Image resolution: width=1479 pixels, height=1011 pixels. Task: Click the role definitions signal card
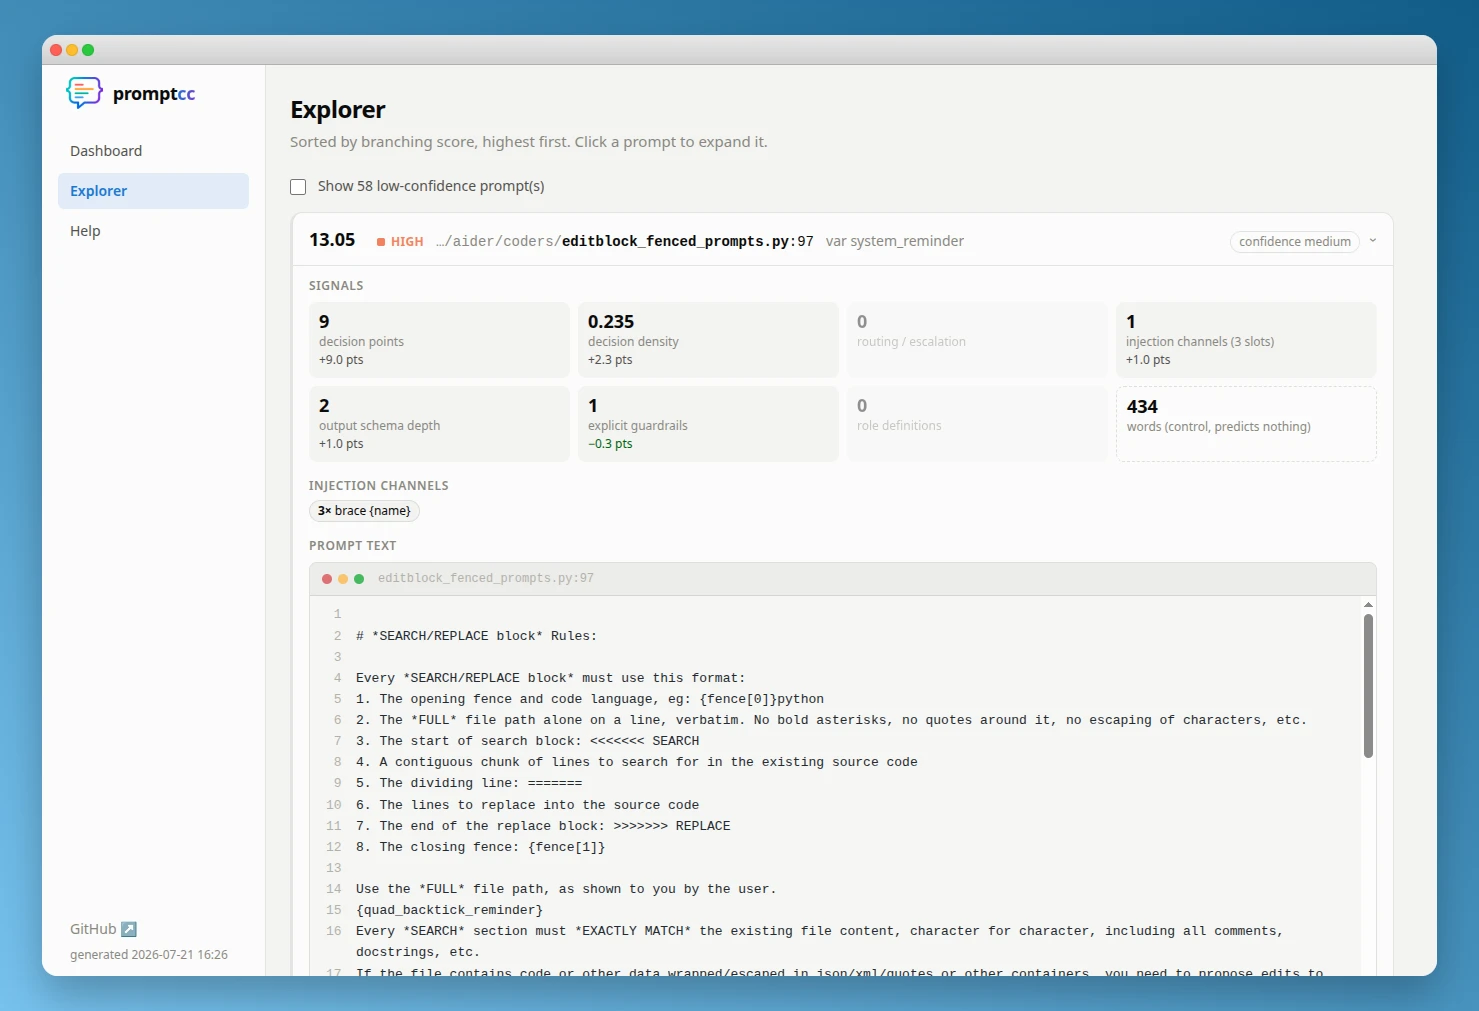pos(977,424)
